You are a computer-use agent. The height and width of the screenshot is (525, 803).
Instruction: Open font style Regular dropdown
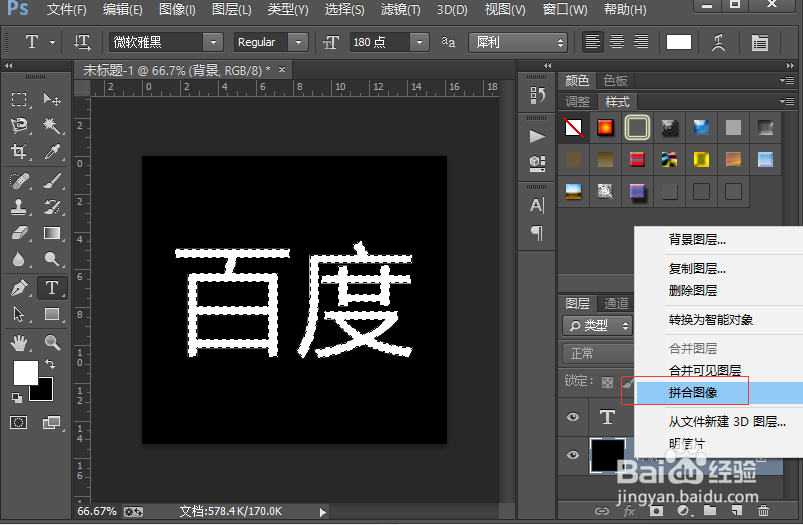[298, 42]
